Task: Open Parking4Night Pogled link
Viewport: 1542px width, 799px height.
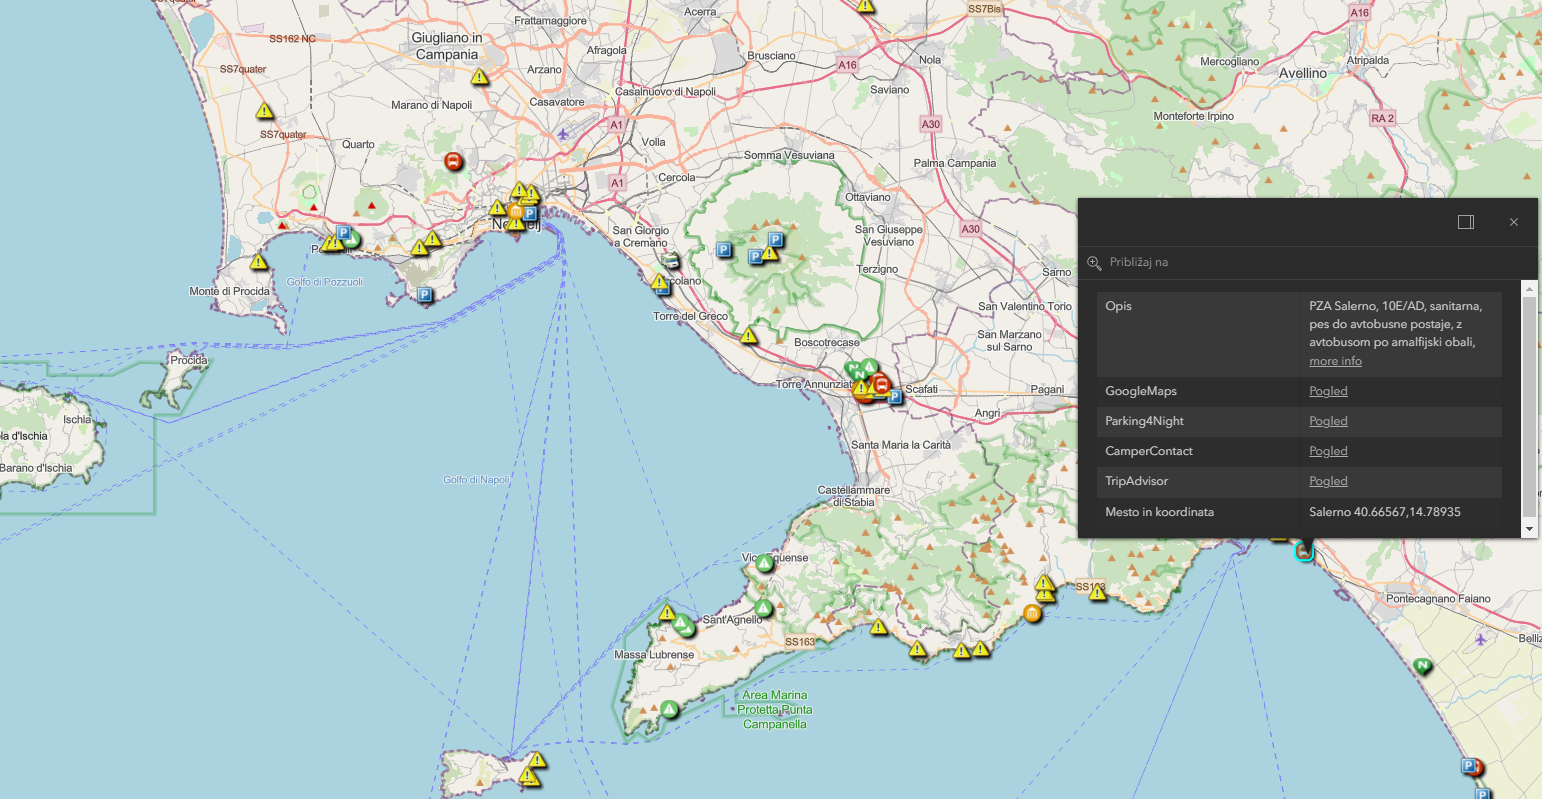Action: click(x=1328, y=421)
